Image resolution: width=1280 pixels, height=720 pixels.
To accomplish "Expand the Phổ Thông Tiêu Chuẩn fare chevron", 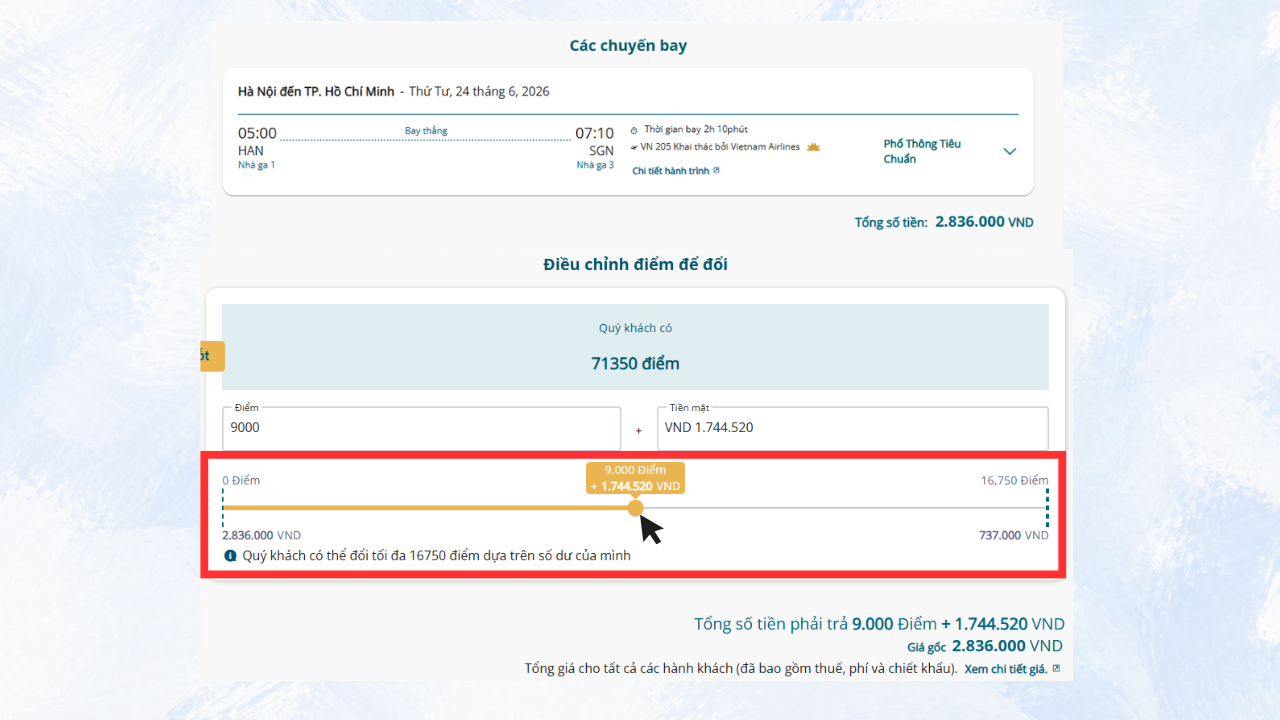I will click(x=1009, y=151).
